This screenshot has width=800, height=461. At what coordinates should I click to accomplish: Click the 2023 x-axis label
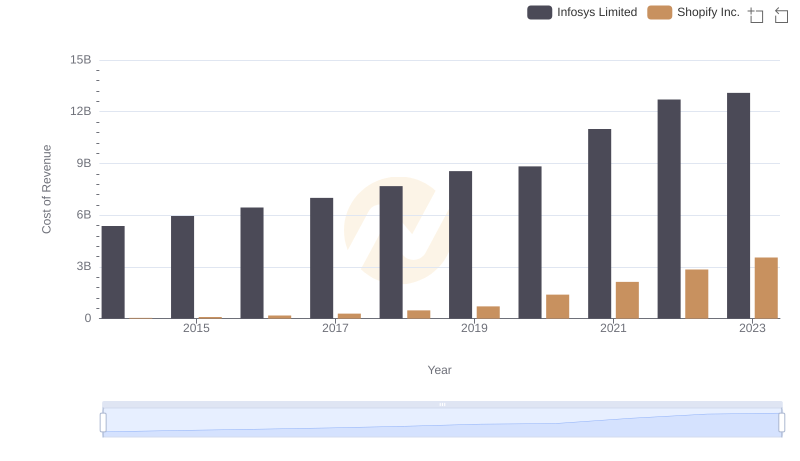coord(752,328)
